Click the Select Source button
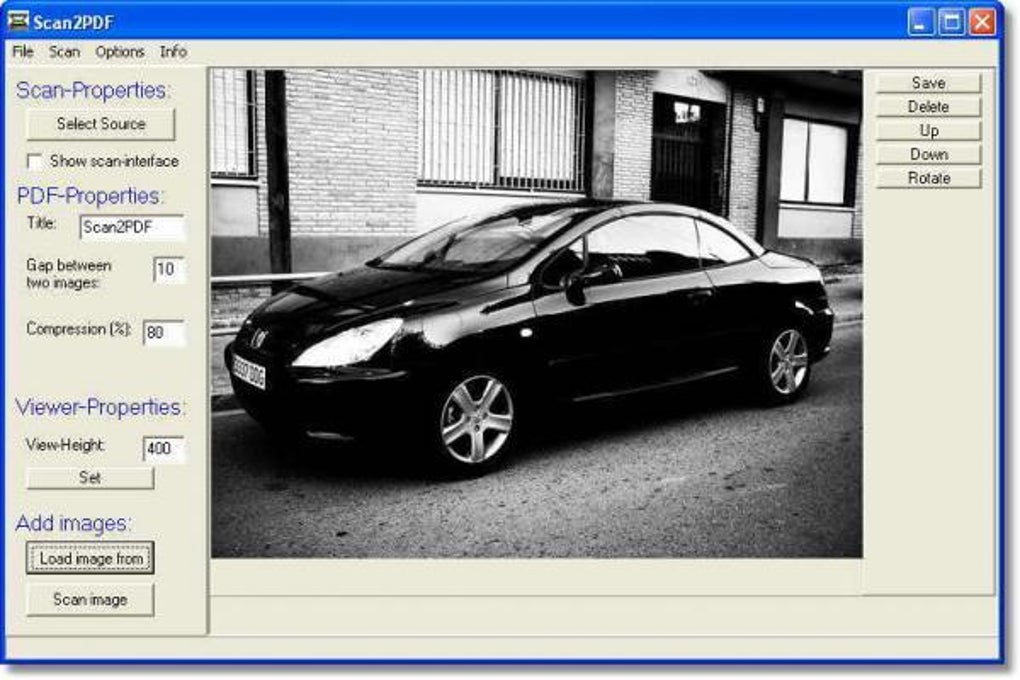The width and height of the screenshot is (1020, 680). (x=101, y=124)
